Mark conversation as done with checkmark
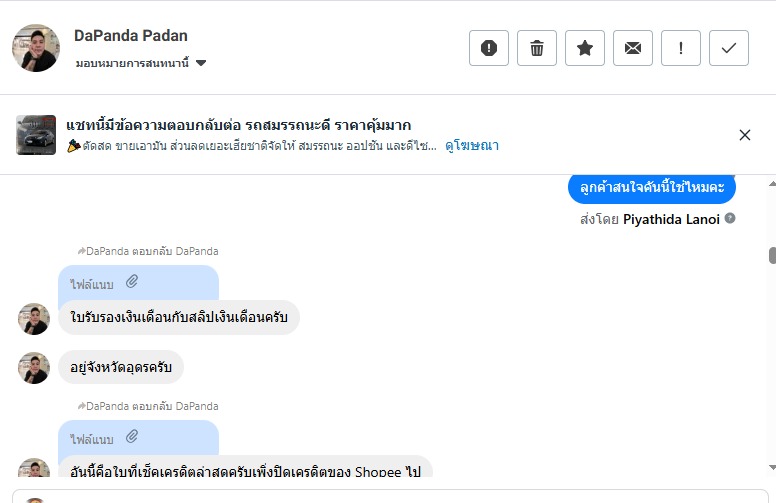Screen dimensions: 776x503 (729, 48)
